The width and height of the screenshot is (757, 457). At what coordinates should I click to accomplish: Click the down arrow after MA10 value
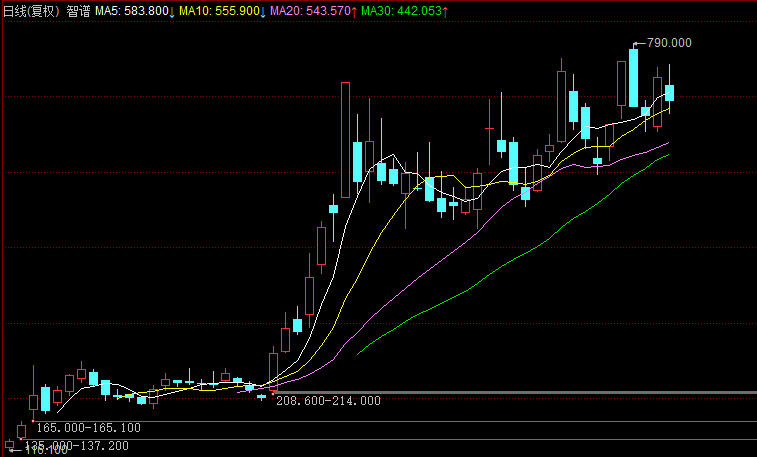click(x=262, y=10)
